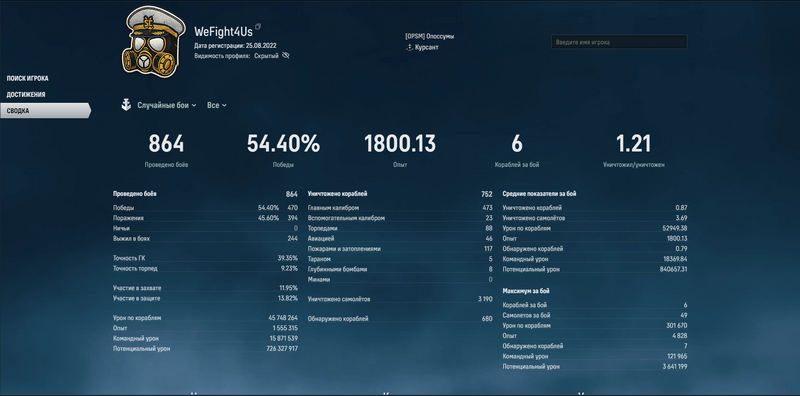This screenshot has height=396, width=800.
Task: Click the large 1800.13 experience figure
Action: click(x=400, y=144)
